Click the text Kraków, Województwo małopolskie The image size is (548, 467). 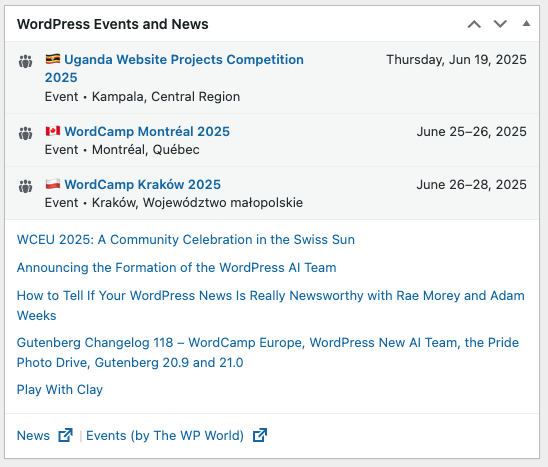coord(197,203)
